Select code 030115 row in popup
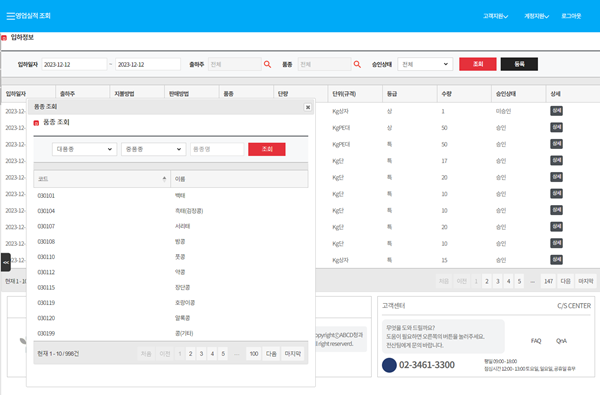This screenshot has width=600, height=395. [x=171, y=287]
